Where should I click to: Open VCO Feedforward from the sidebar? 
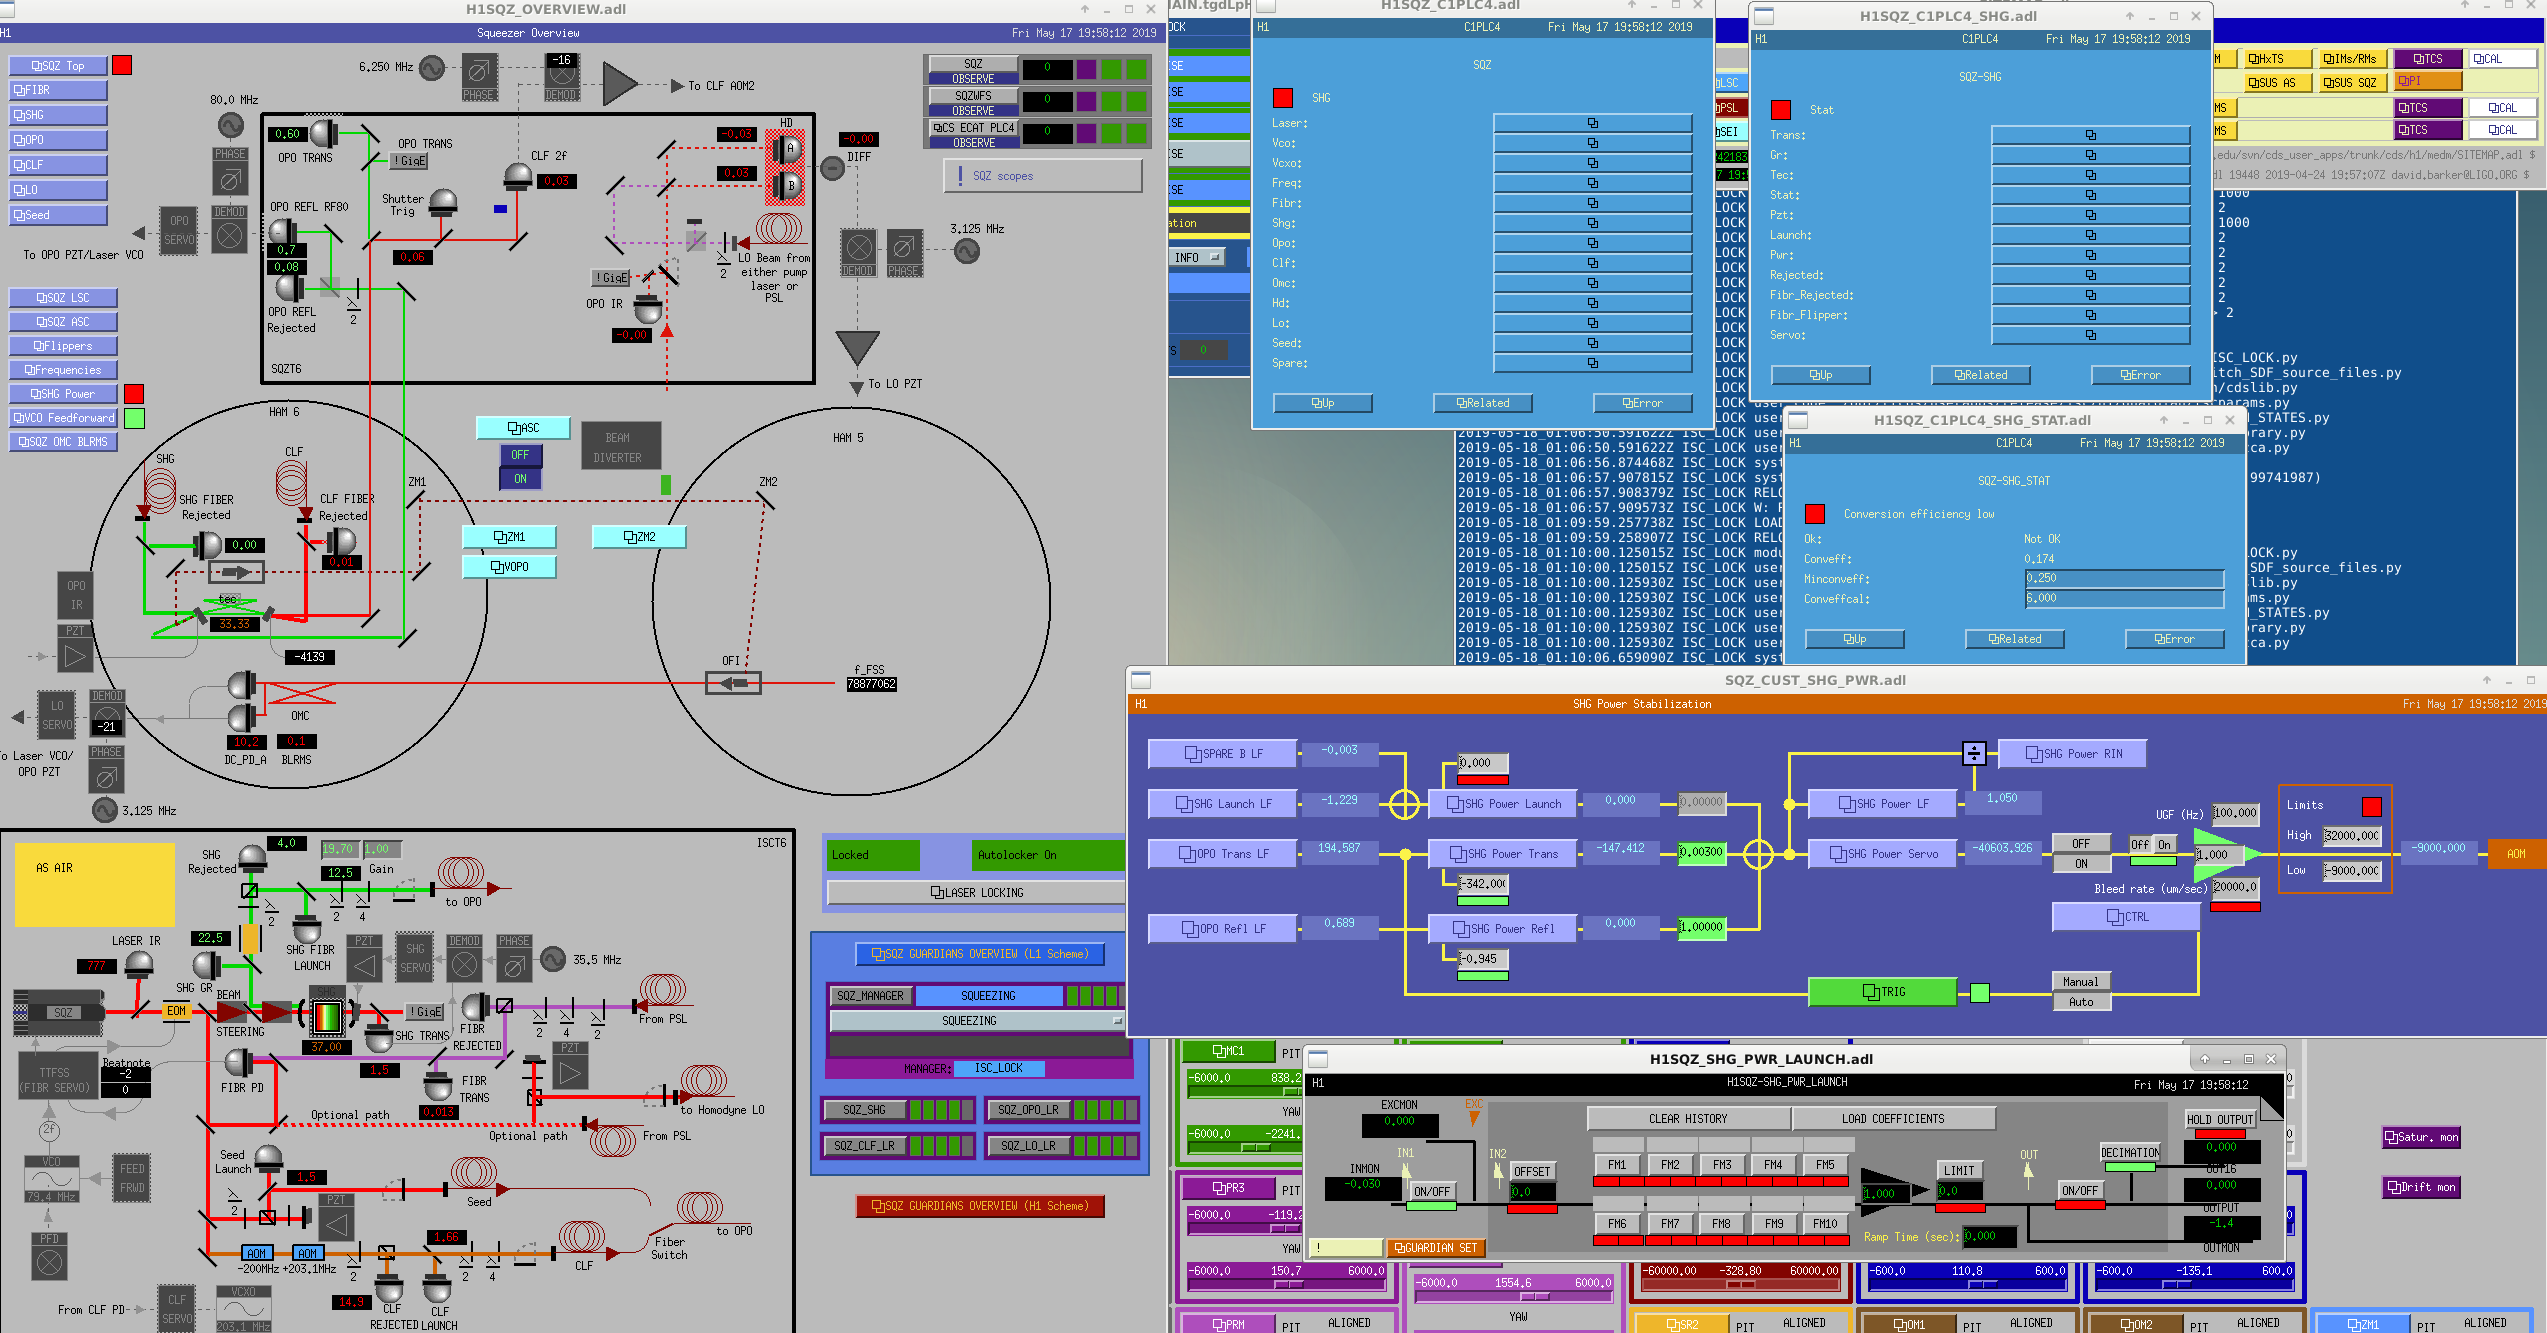point(63,418)
